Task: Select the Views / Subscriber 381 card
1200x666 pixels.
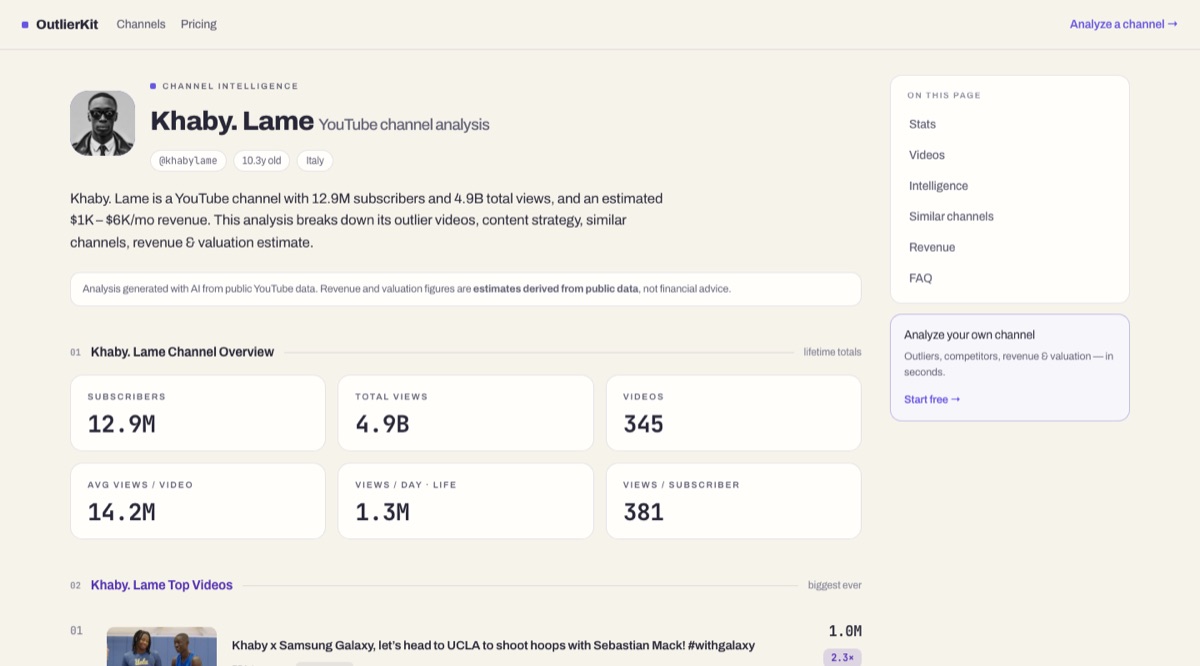Action: tap(734, 501)
